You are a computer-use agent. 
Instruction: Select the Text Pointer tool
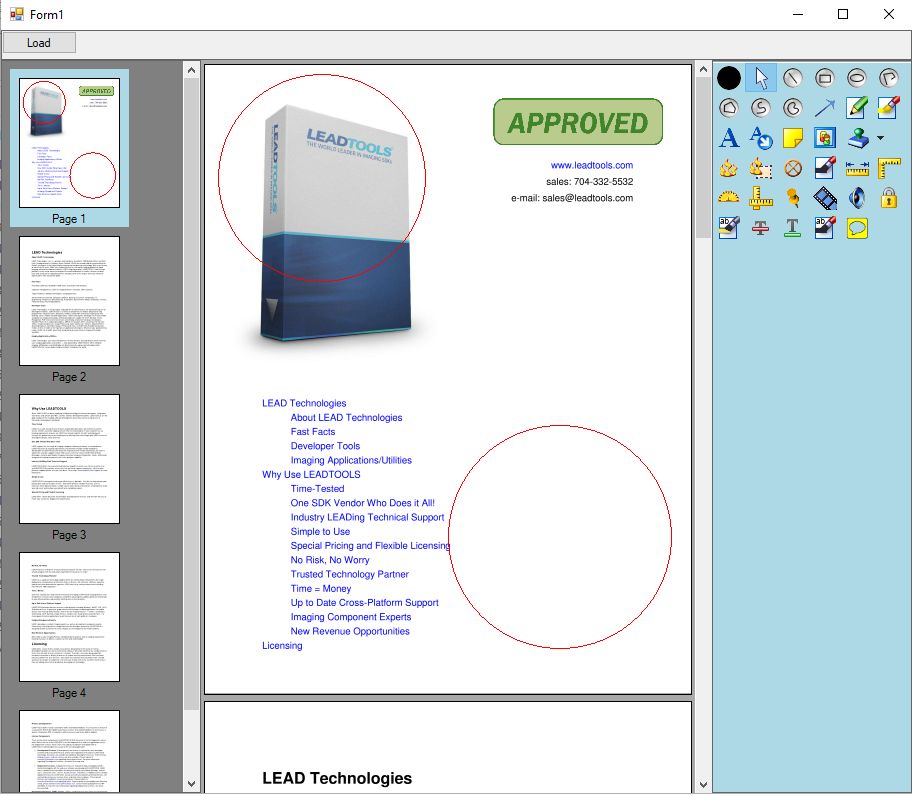pos(761,138)
